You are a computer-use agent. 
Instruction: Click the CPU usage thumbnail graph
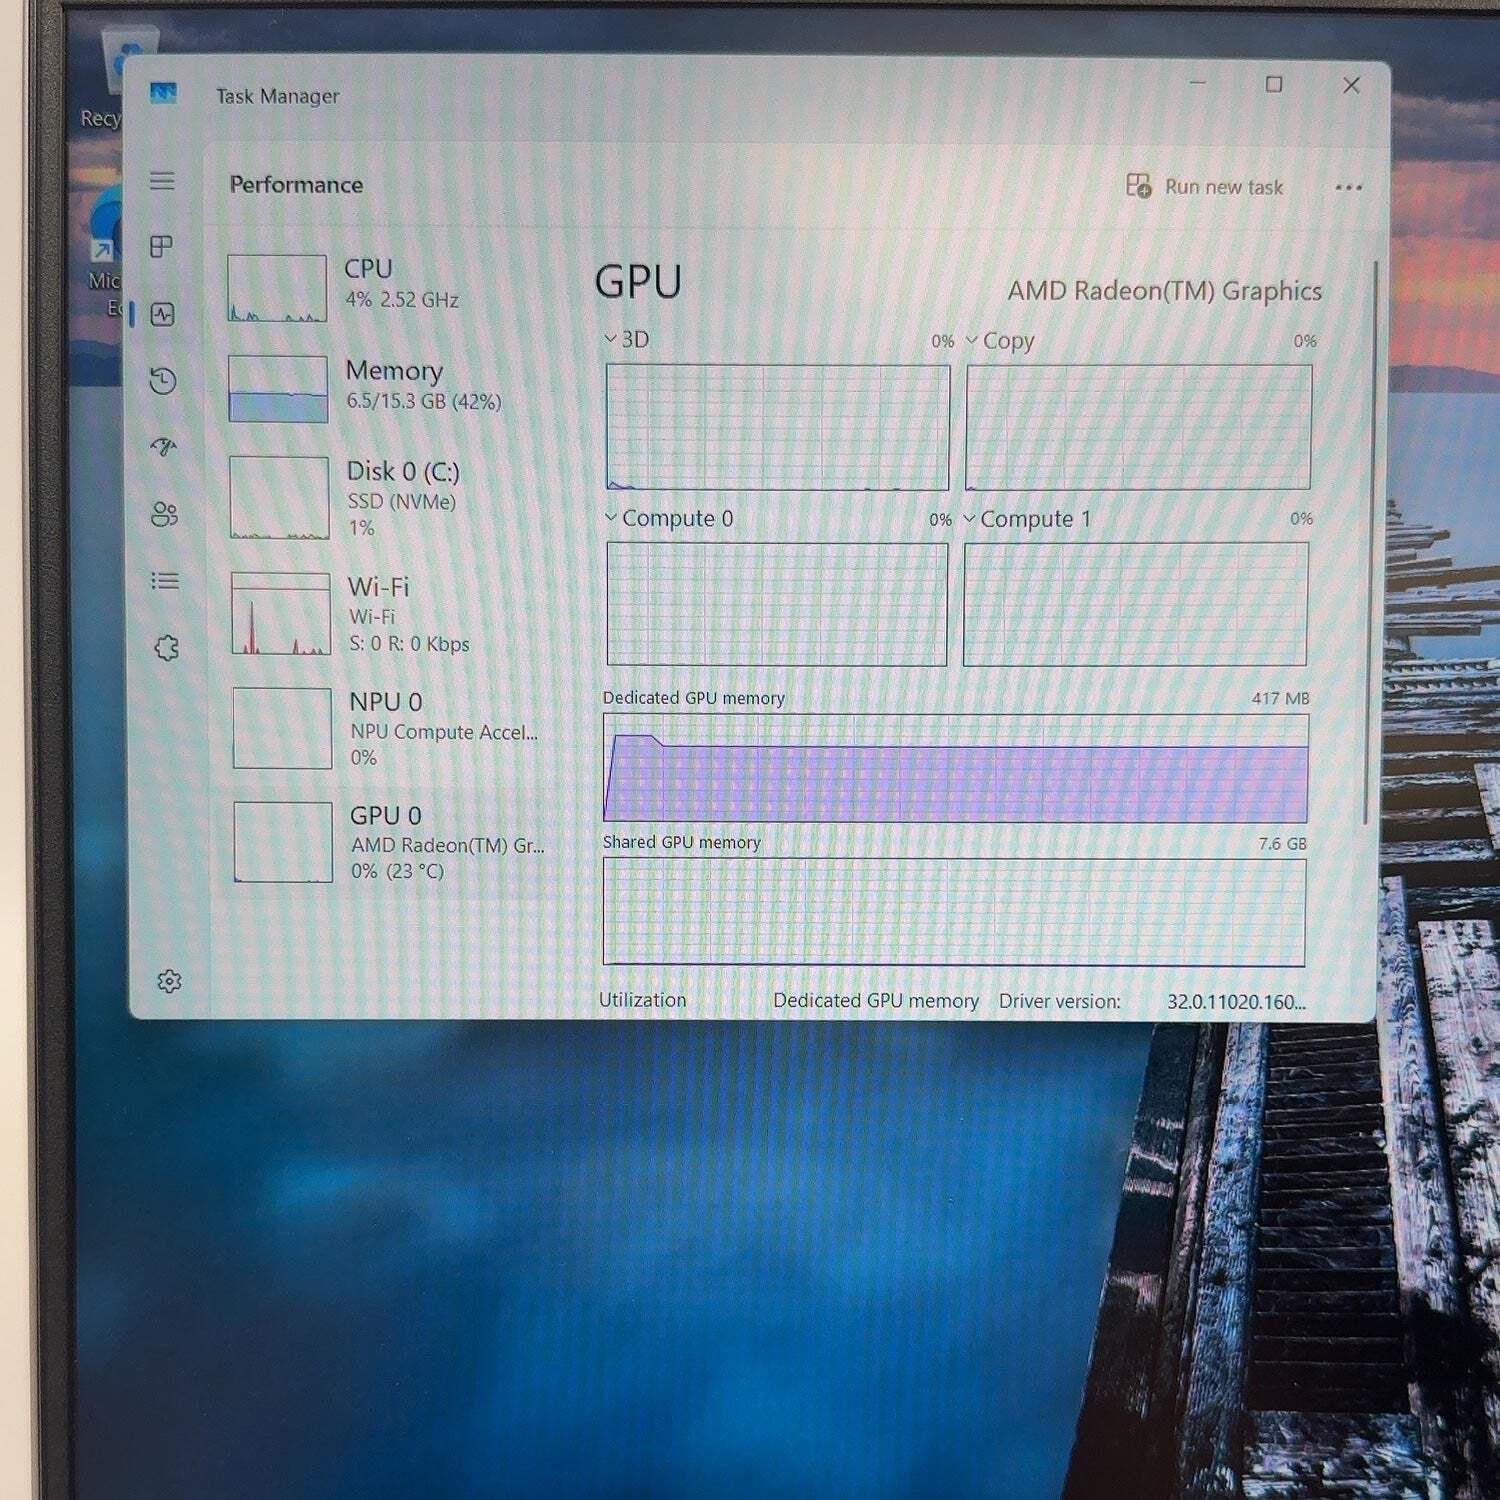277,288
